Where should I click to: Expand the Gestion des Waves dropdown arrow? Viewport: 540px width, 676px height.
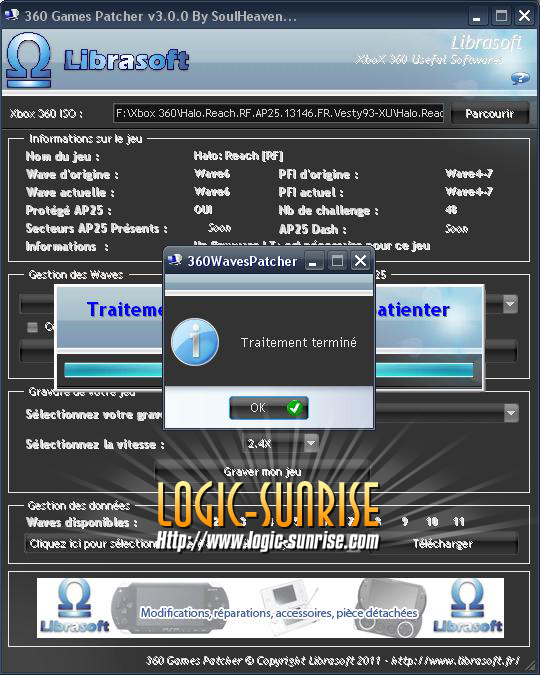tap(510, 304)
